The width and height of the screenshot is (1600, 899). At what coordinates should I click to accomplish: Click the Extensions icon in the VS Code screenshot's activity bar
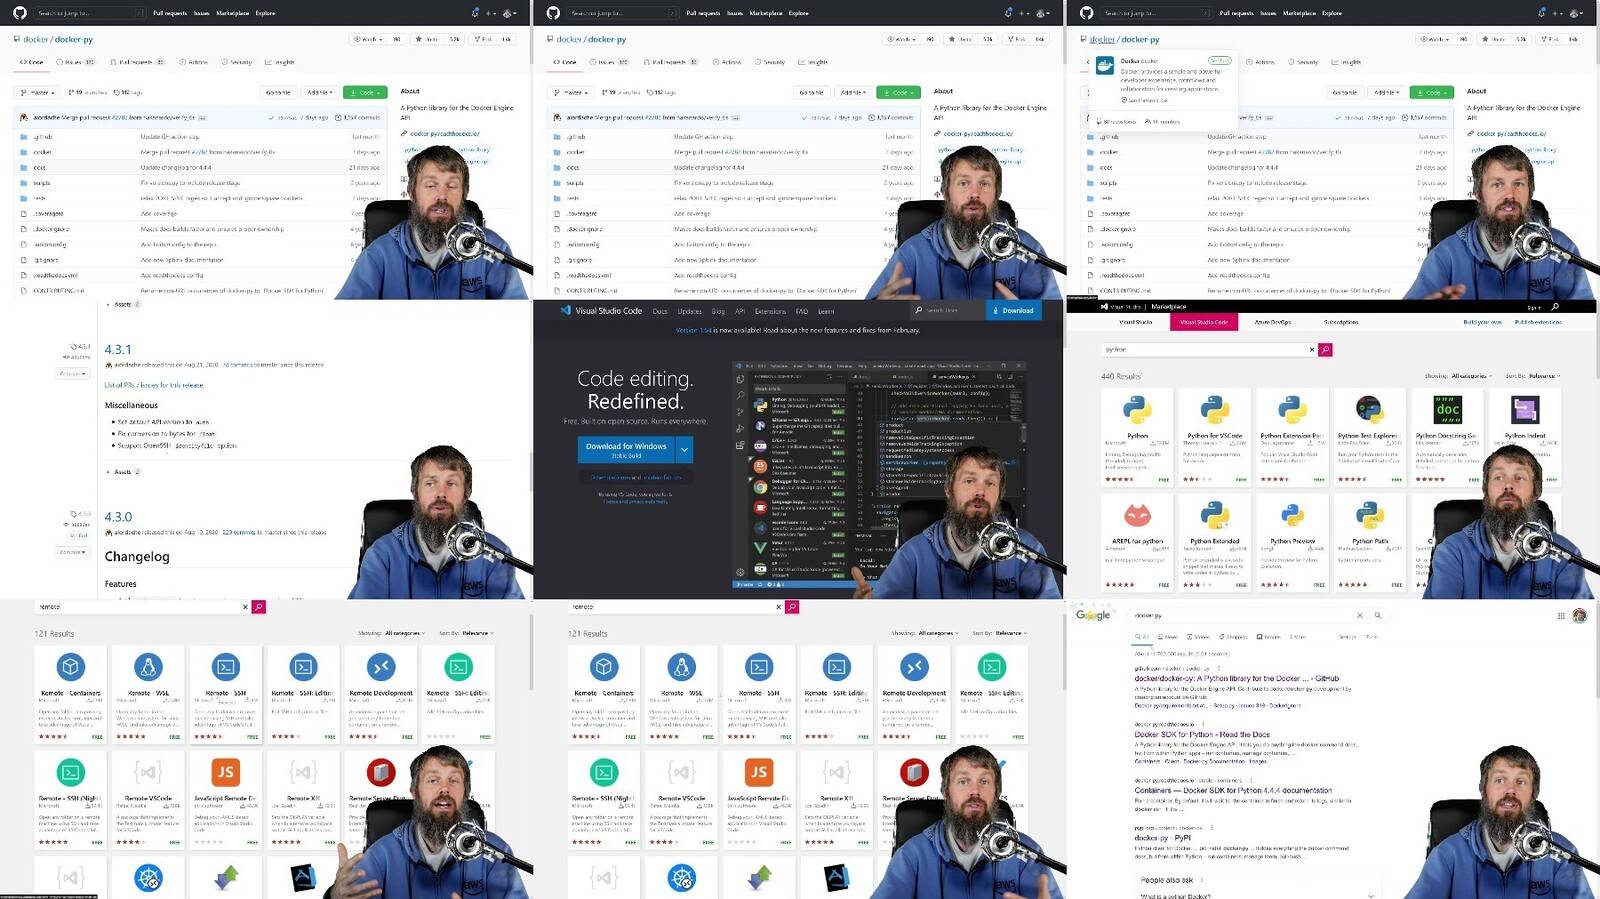740,446
